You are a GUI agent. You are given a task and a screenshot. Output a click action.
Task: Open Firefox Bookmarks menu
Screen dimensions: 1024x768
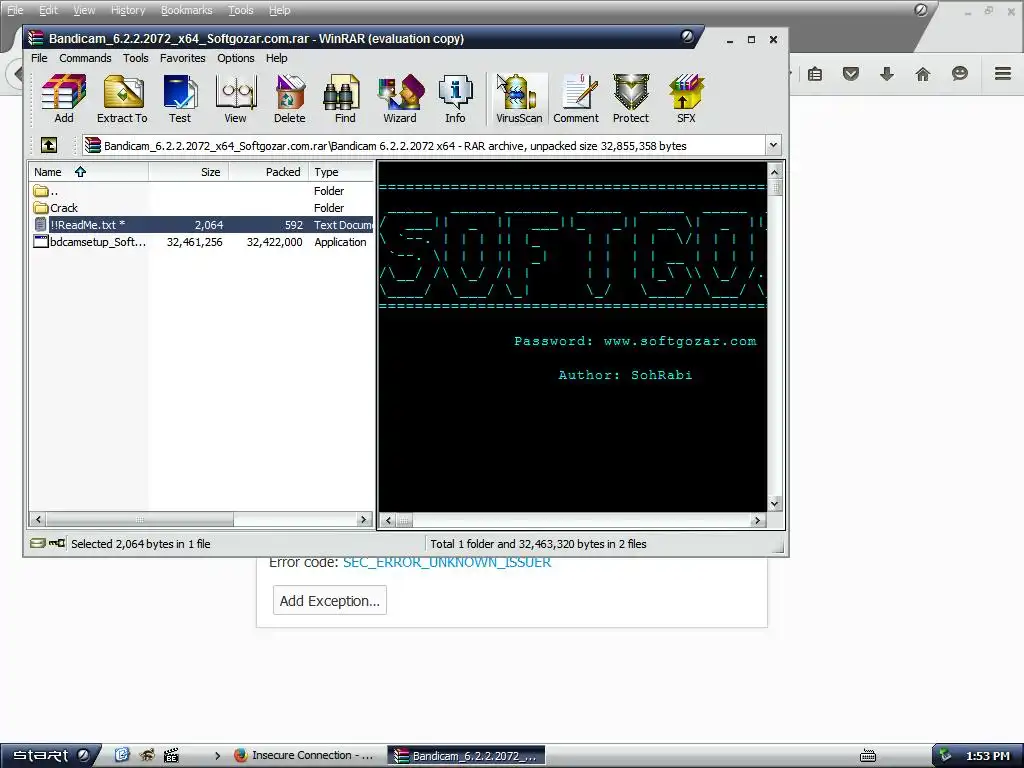pyautogui.click(x=187, y=10)
